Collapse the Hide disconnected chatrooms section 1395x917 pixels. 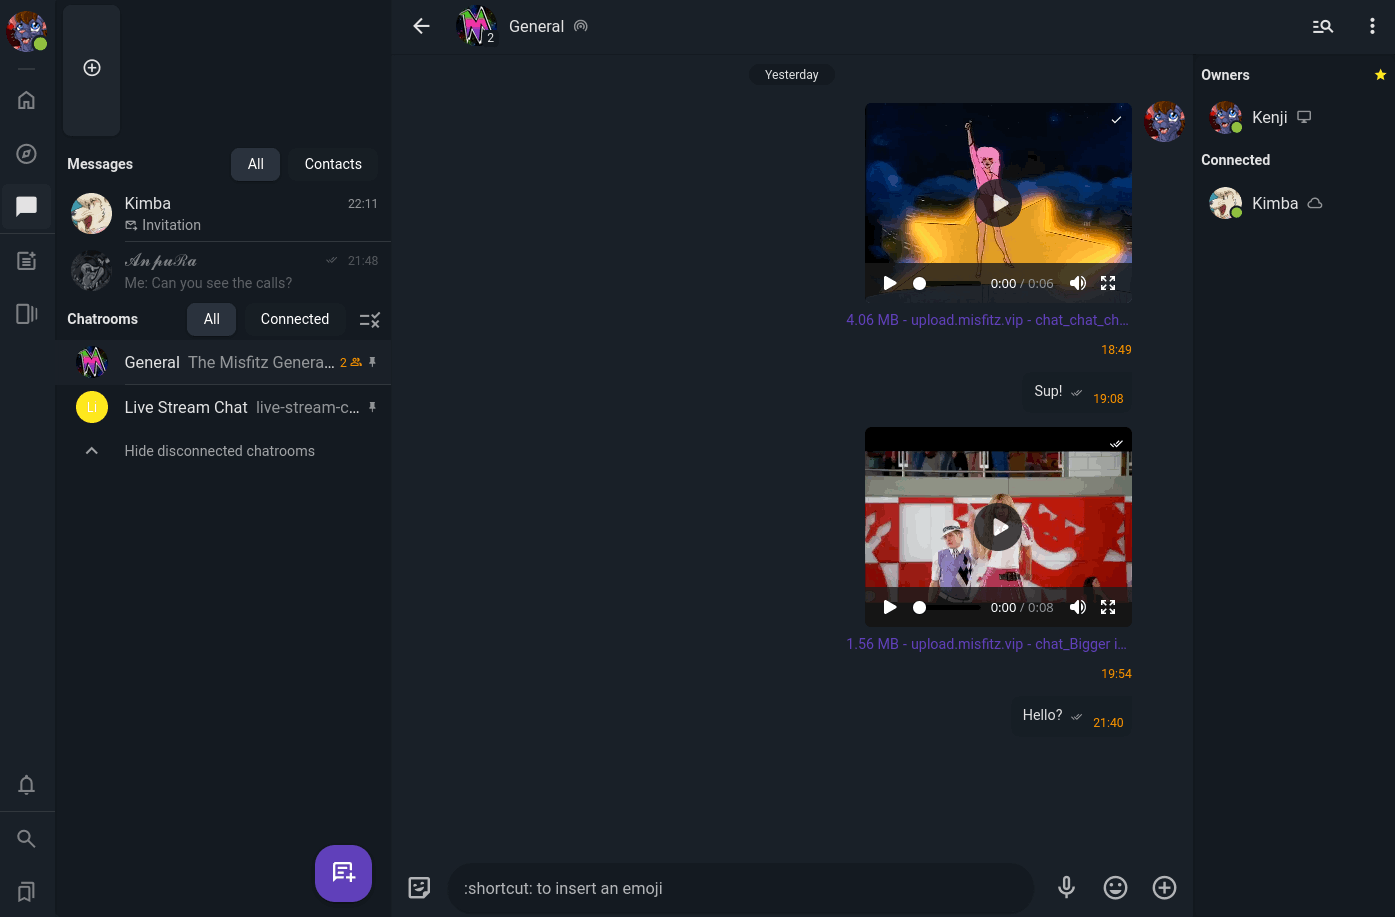click(91, 451)
